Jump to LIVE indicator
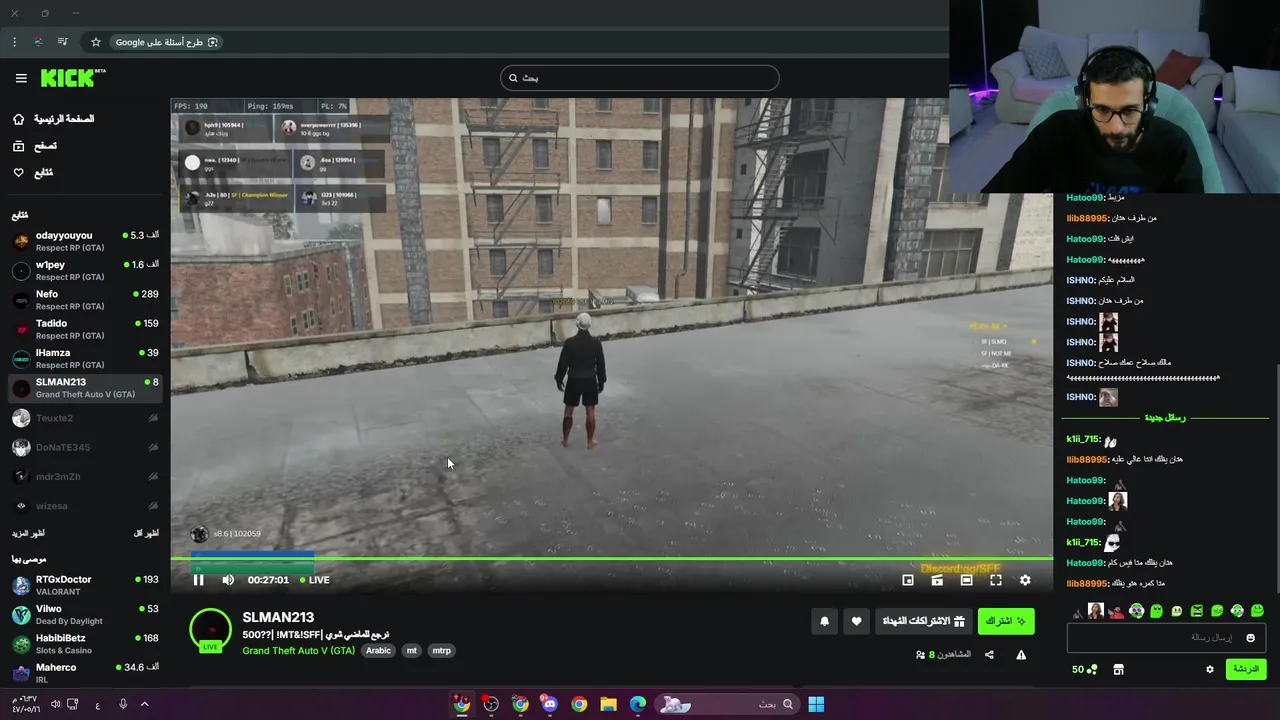1280x720 pixels. (x=315, y=580)
